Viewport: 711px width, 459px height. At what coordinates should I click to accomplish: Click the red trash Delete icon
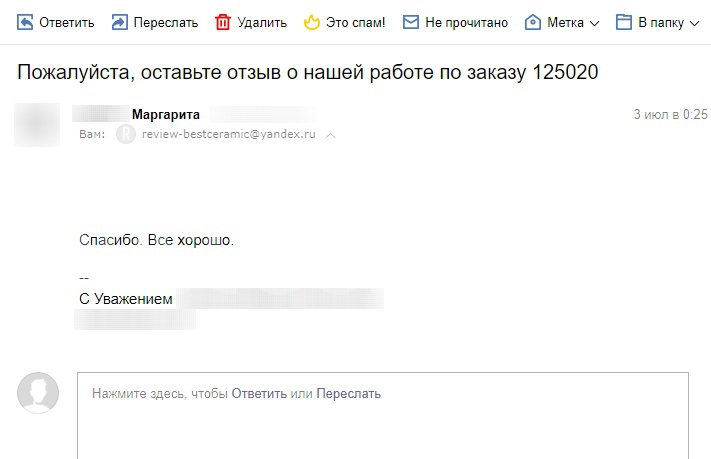[223, 22]
